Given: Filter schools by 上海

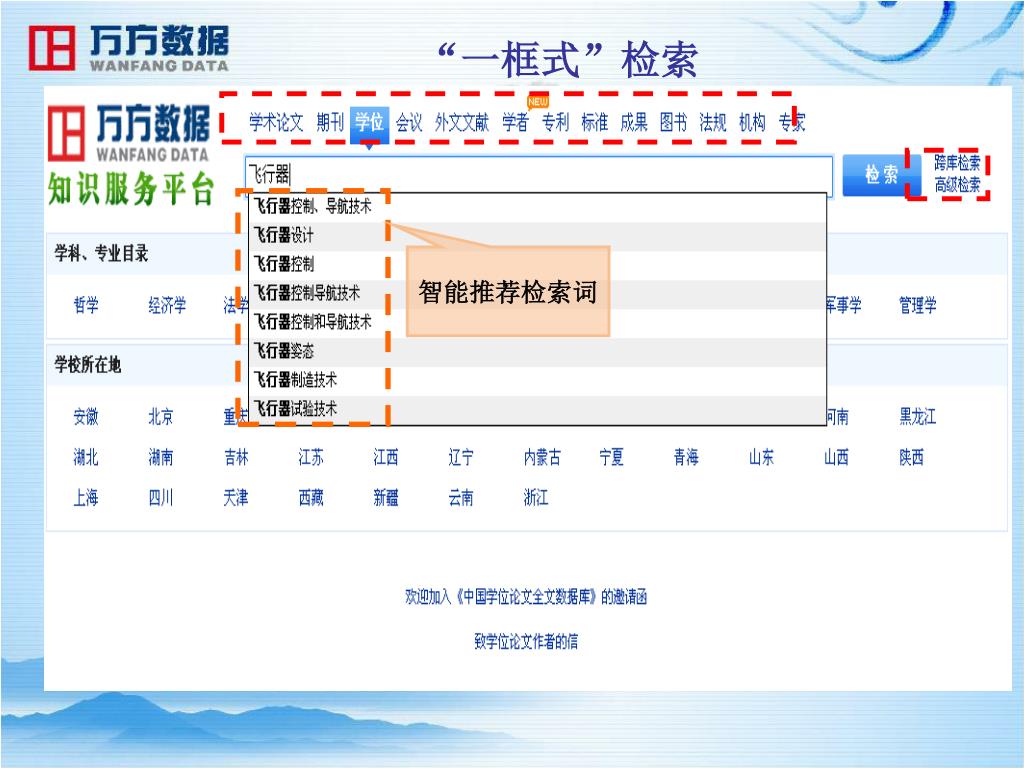Looking at the screenshot, I should [x=86, y=498].
